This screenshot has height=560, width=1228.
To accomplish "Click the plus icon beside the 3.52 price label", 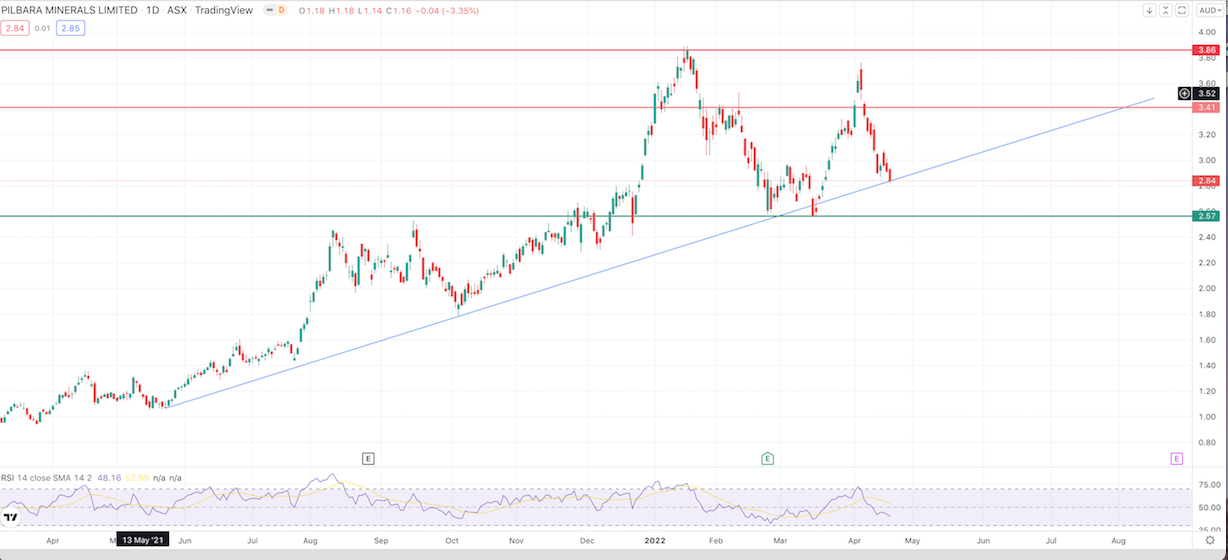I will point(1184,93).
